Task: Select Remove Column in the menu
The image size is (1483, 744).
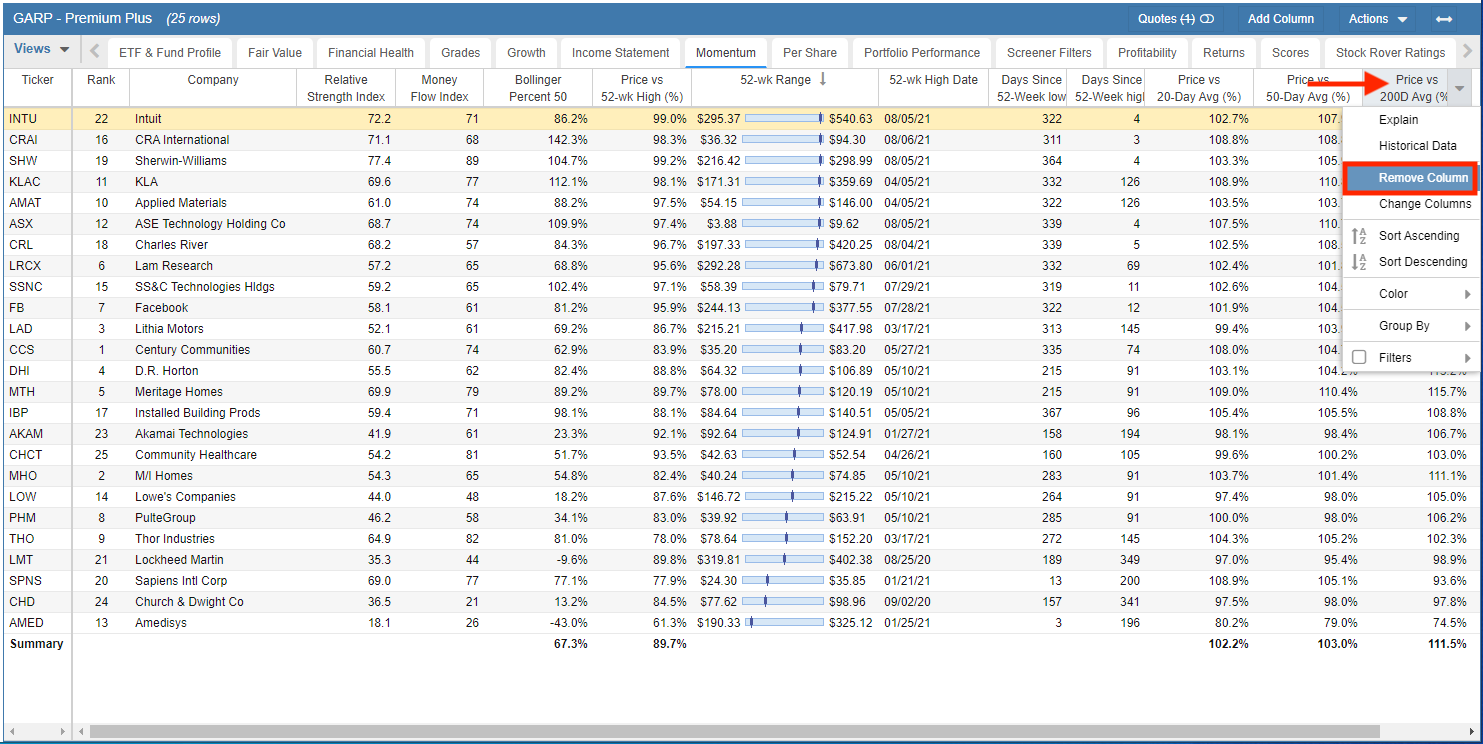Action: (x=1409, y=178)
